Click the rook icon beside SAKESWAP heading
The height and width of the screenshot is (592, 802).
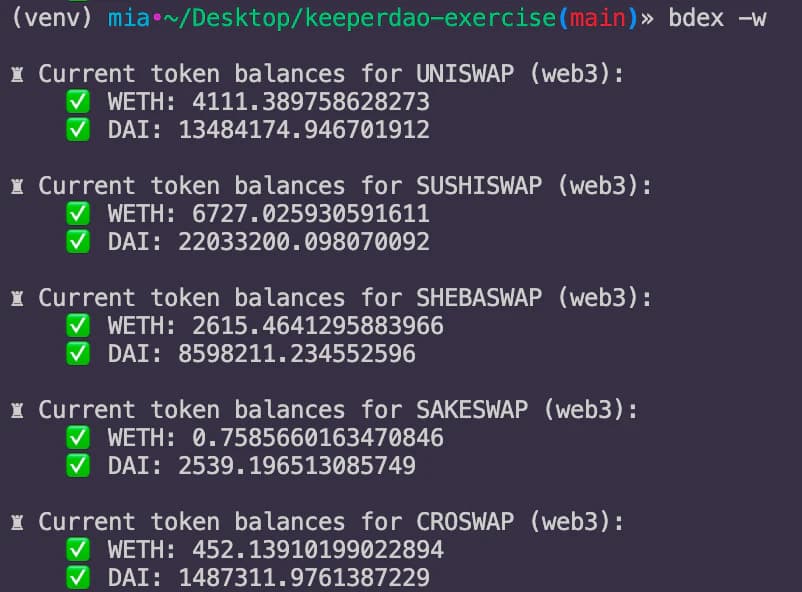(17, 410)
